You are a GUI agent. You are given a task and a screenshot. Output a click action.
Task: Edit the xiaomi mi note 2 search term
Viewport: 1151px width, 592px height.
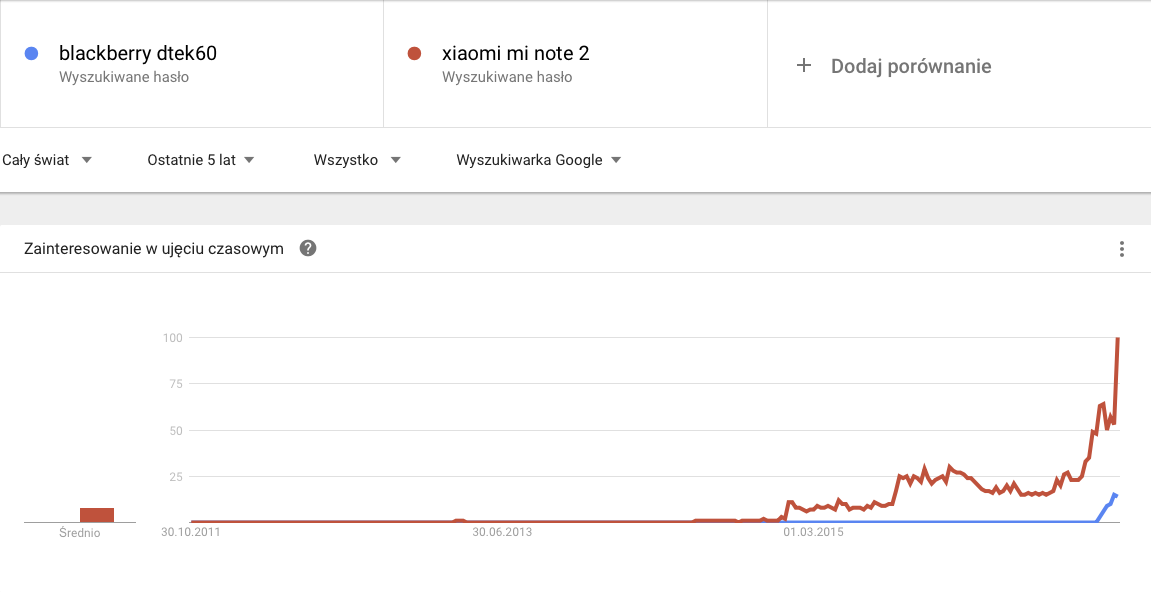515,54
